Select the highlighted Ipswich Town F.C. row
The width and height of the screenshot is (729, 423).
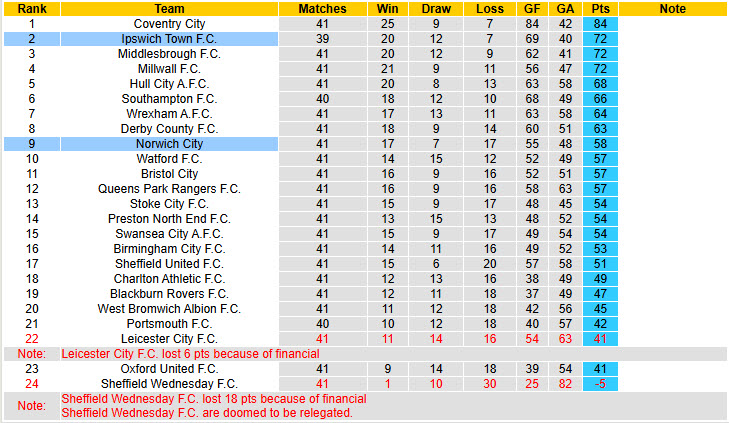169,39
